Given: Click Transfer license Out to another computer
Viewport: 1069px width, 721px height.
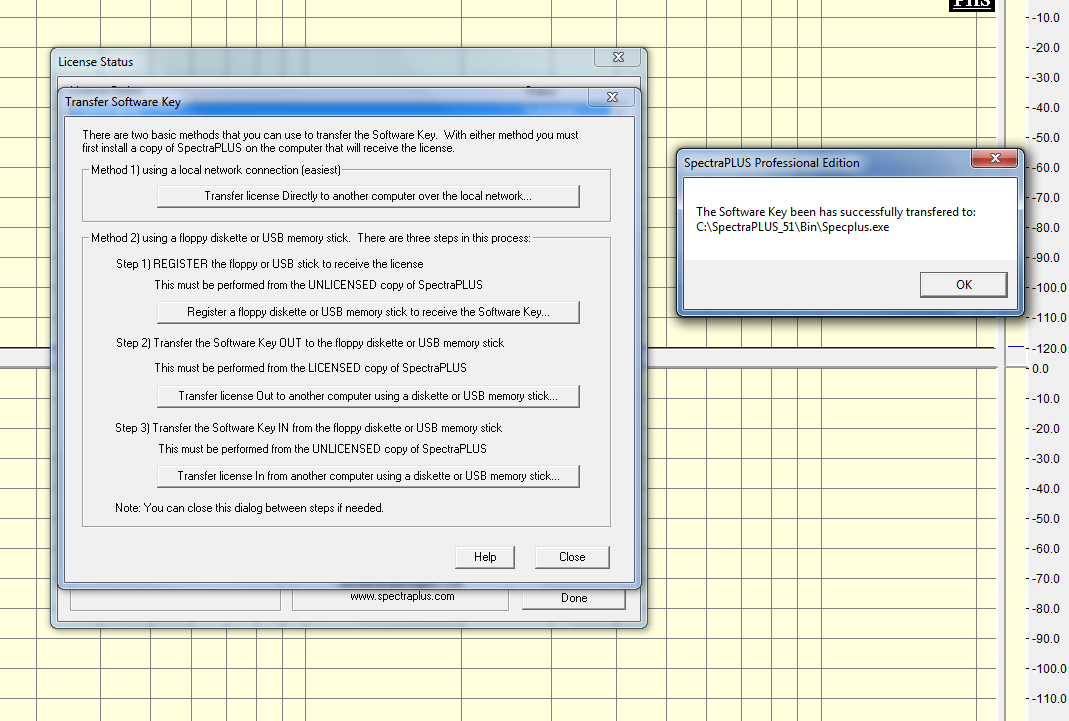Looking at the screenshot, I should point(368,396).
